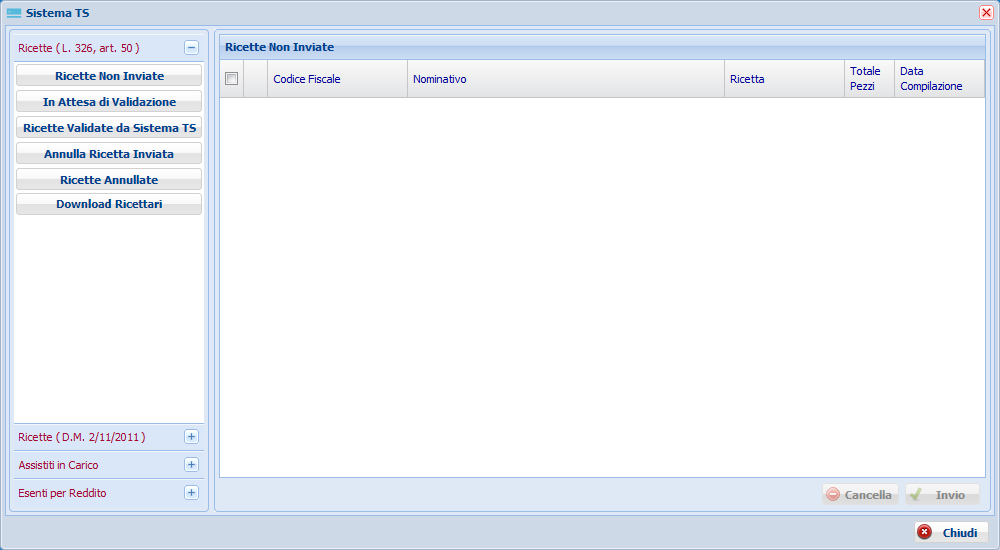
Task: Click the Ricette (D.M. 2/11/2011) heading text
Action: click(x=82, y=437)
